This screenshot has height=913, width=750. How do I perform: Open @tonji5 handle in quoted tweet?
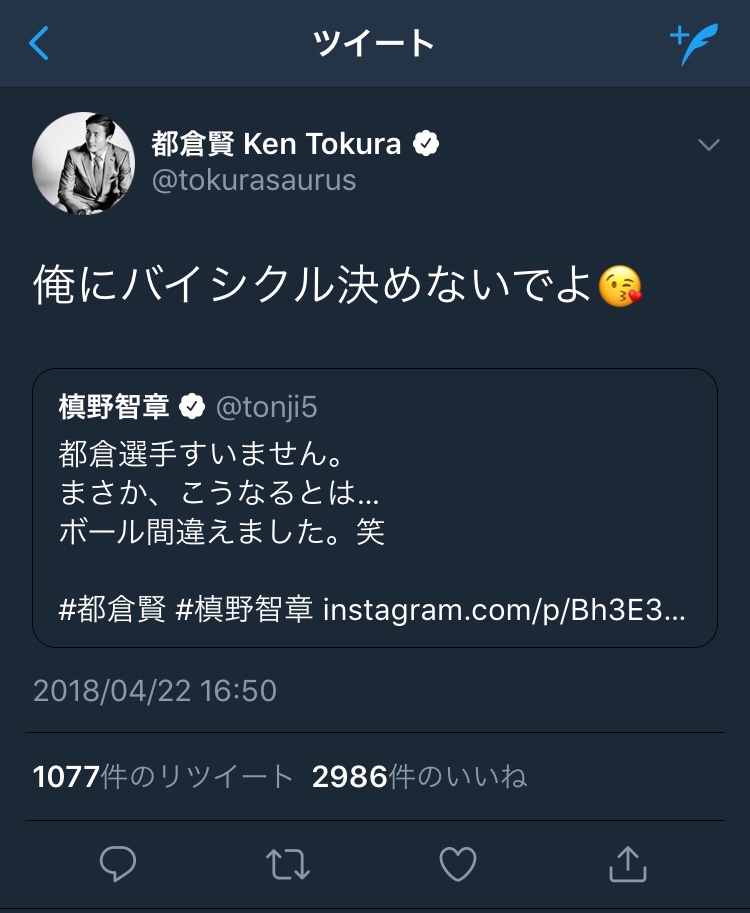coord(267,407)
